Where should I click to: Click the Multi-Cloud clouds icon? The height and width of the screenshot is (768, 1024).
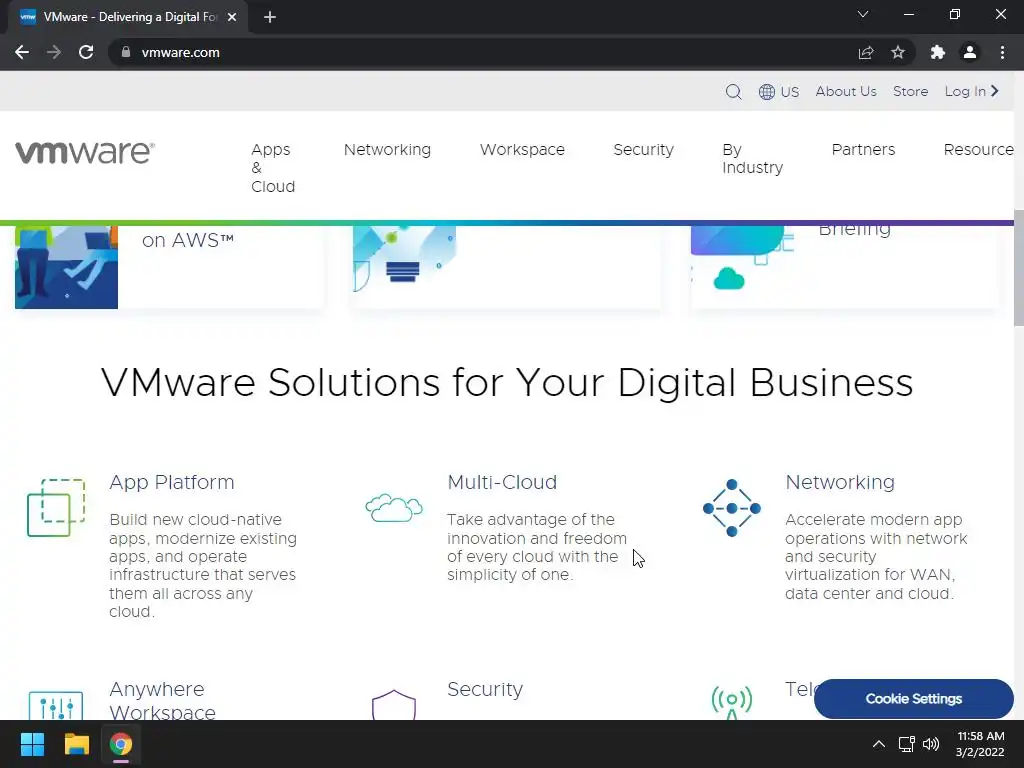pos(394,508)
